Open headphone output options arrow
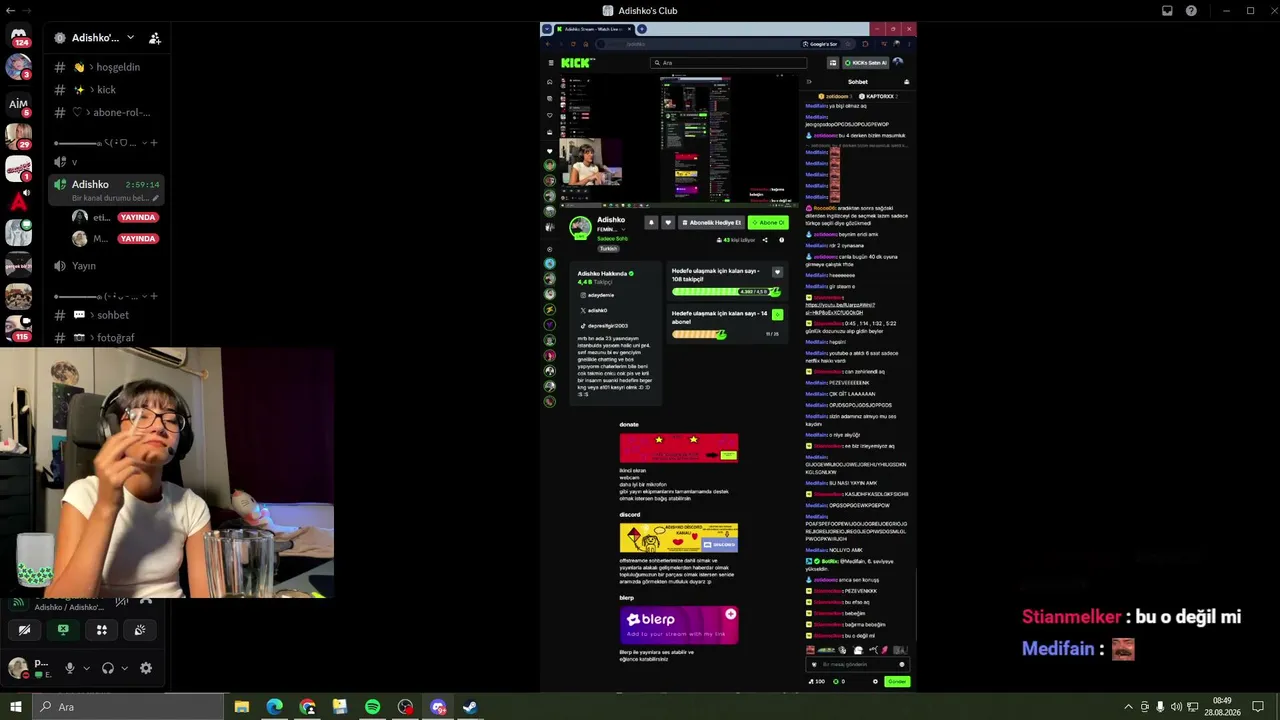This screenshot has width=1280, height=720. click(x=124, y=668)
